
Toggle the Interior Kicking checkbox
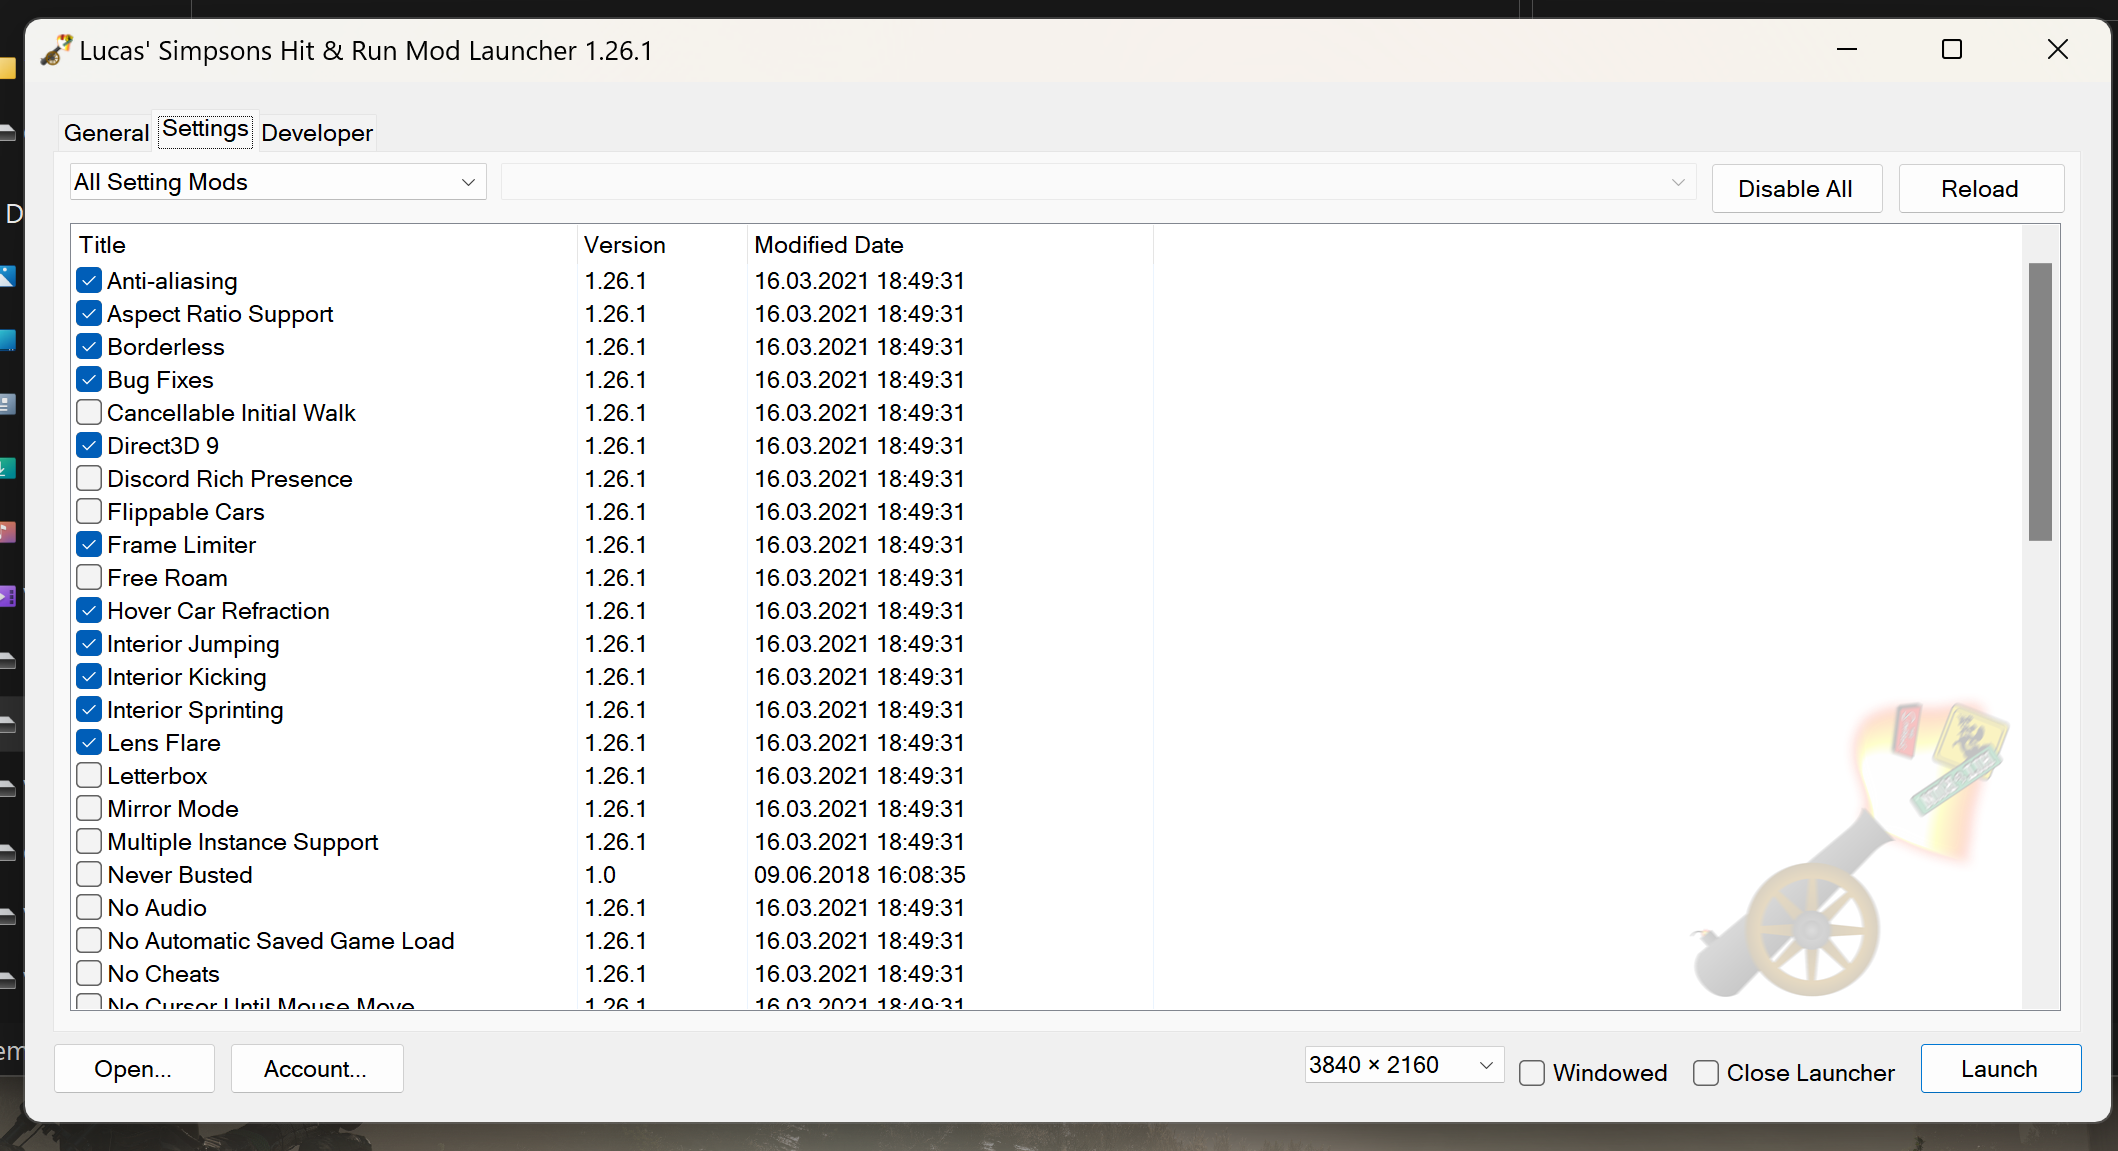(x=89, y=677)
